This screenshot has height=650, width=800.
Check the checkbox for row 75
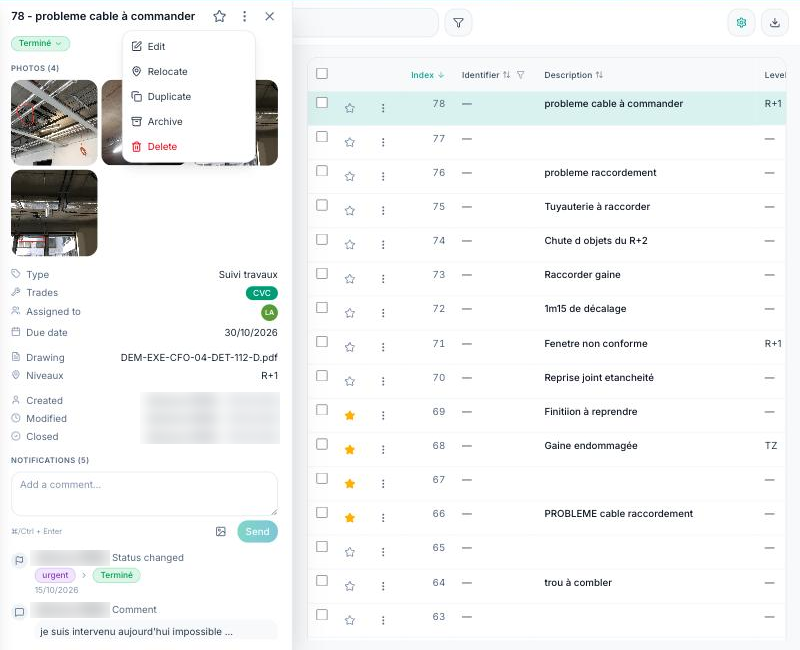click(x=322, y=205)
